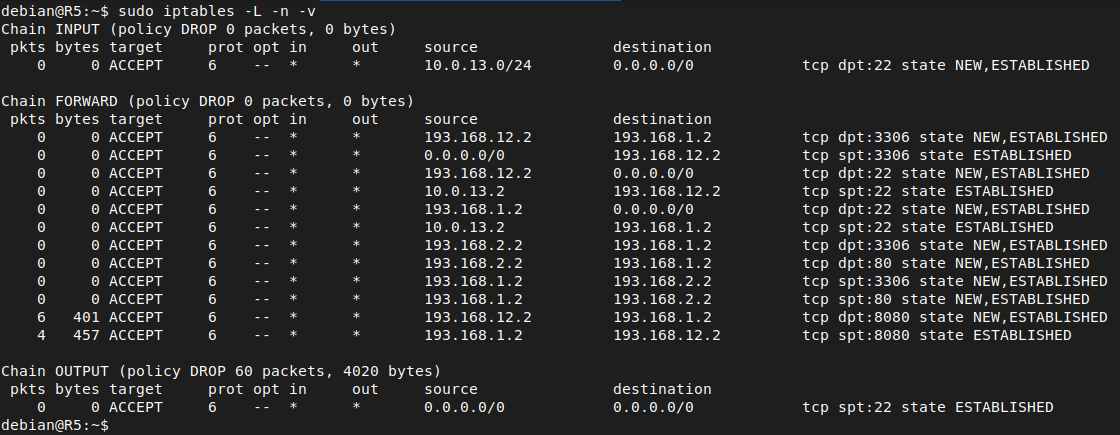Screen dimensions: 1120x435
Task: Click destination 193.168.12.2 of the spt:8080 rule
Action: click(x=666, y=335)
